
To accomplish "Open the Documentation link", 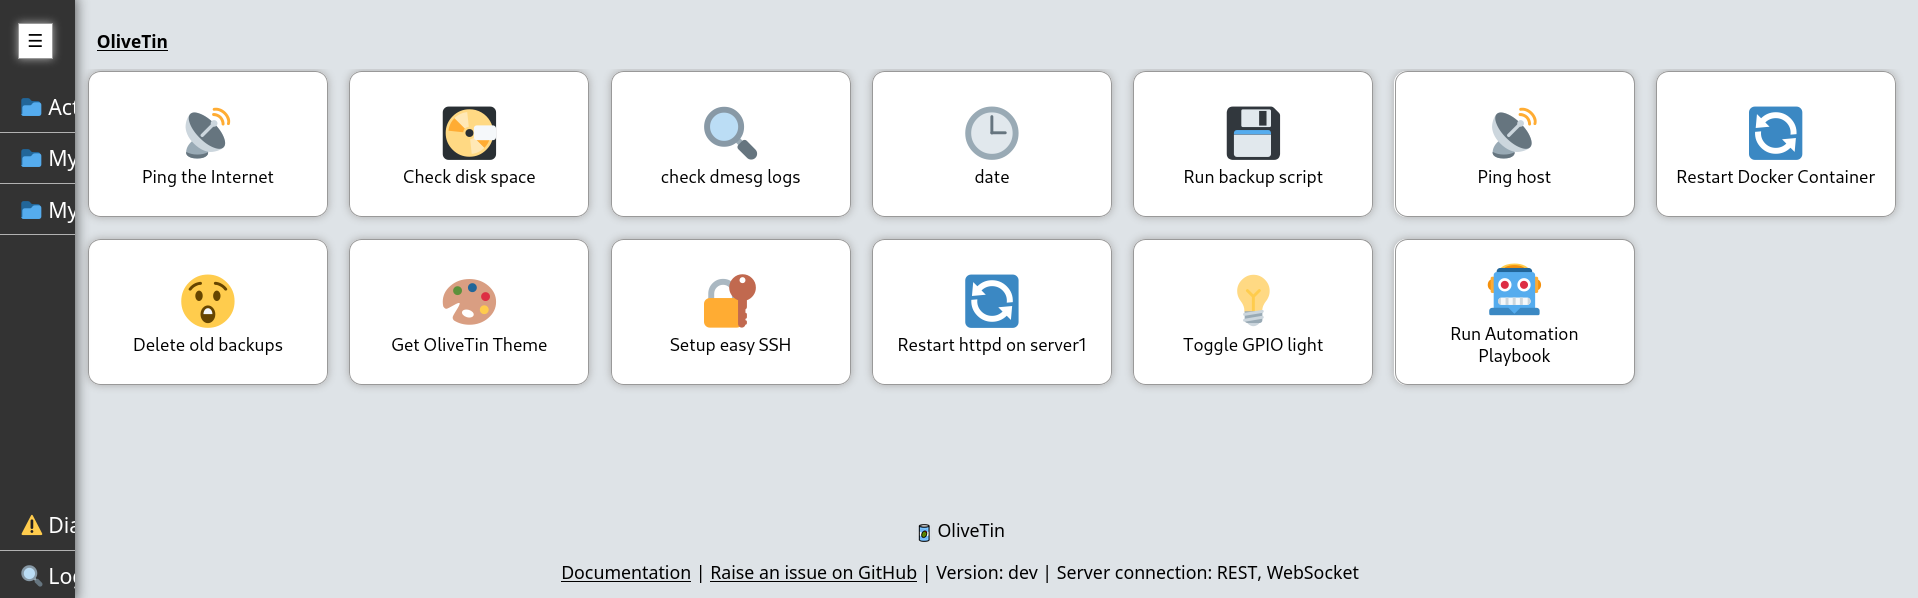I will 626,572.
